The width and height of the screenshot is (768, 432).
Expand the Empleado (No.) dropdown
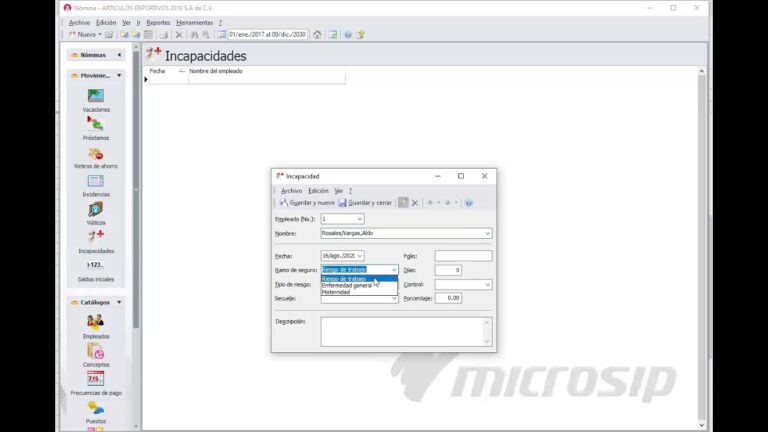coord(360,219)
